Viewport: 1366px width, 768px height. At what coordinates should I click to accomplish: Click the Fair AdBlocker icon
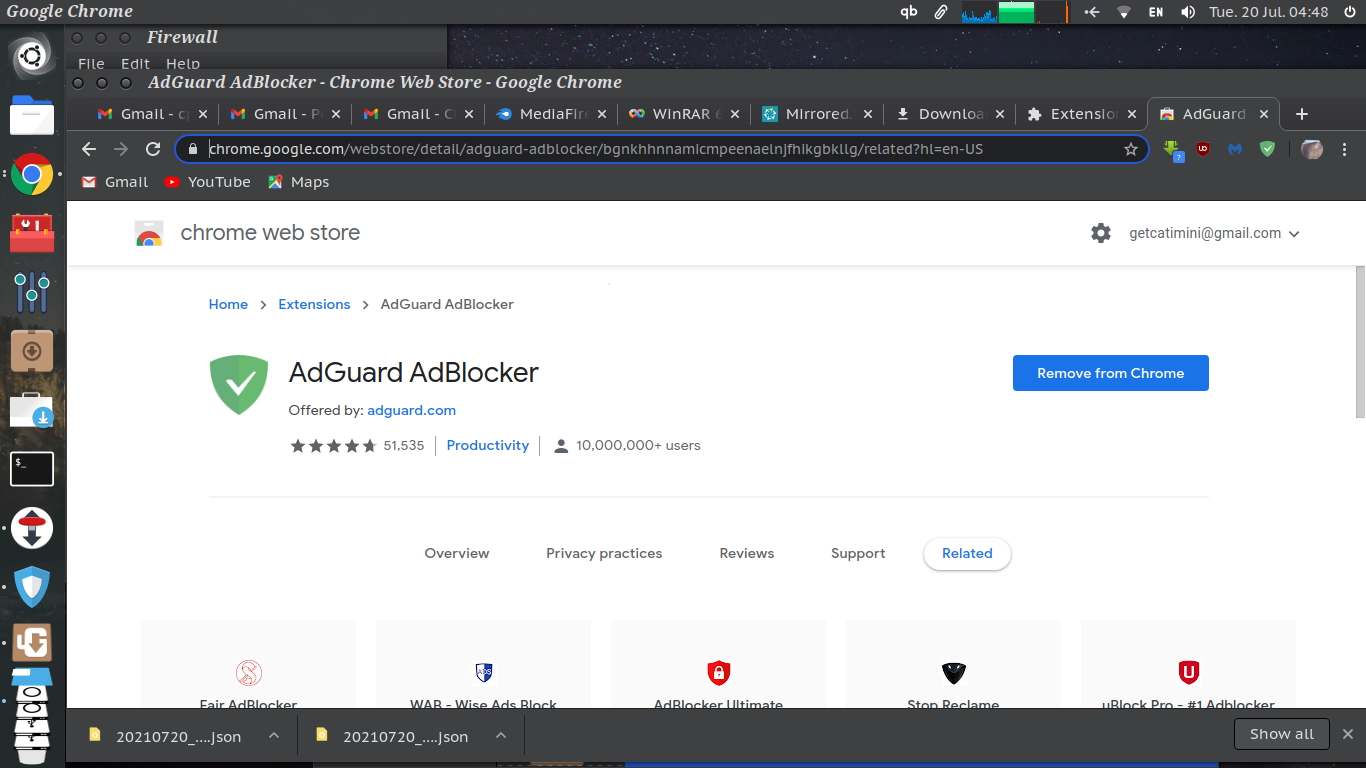[248, 672]
